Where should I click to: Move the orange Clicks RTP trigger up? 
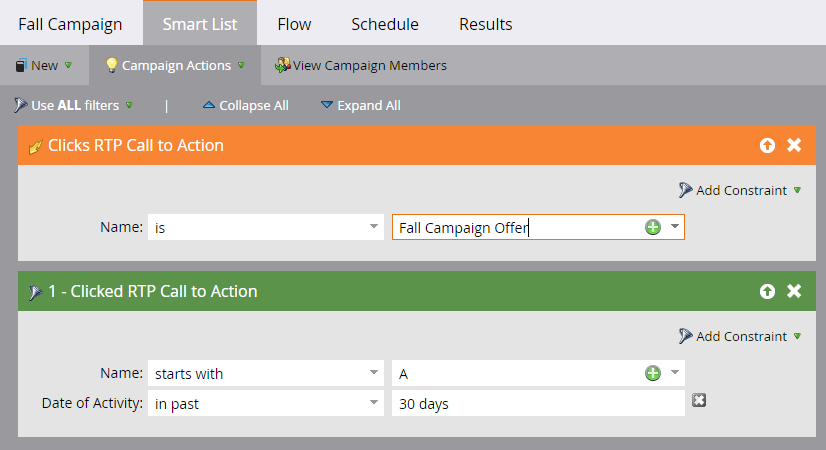[x=767, y=145]
